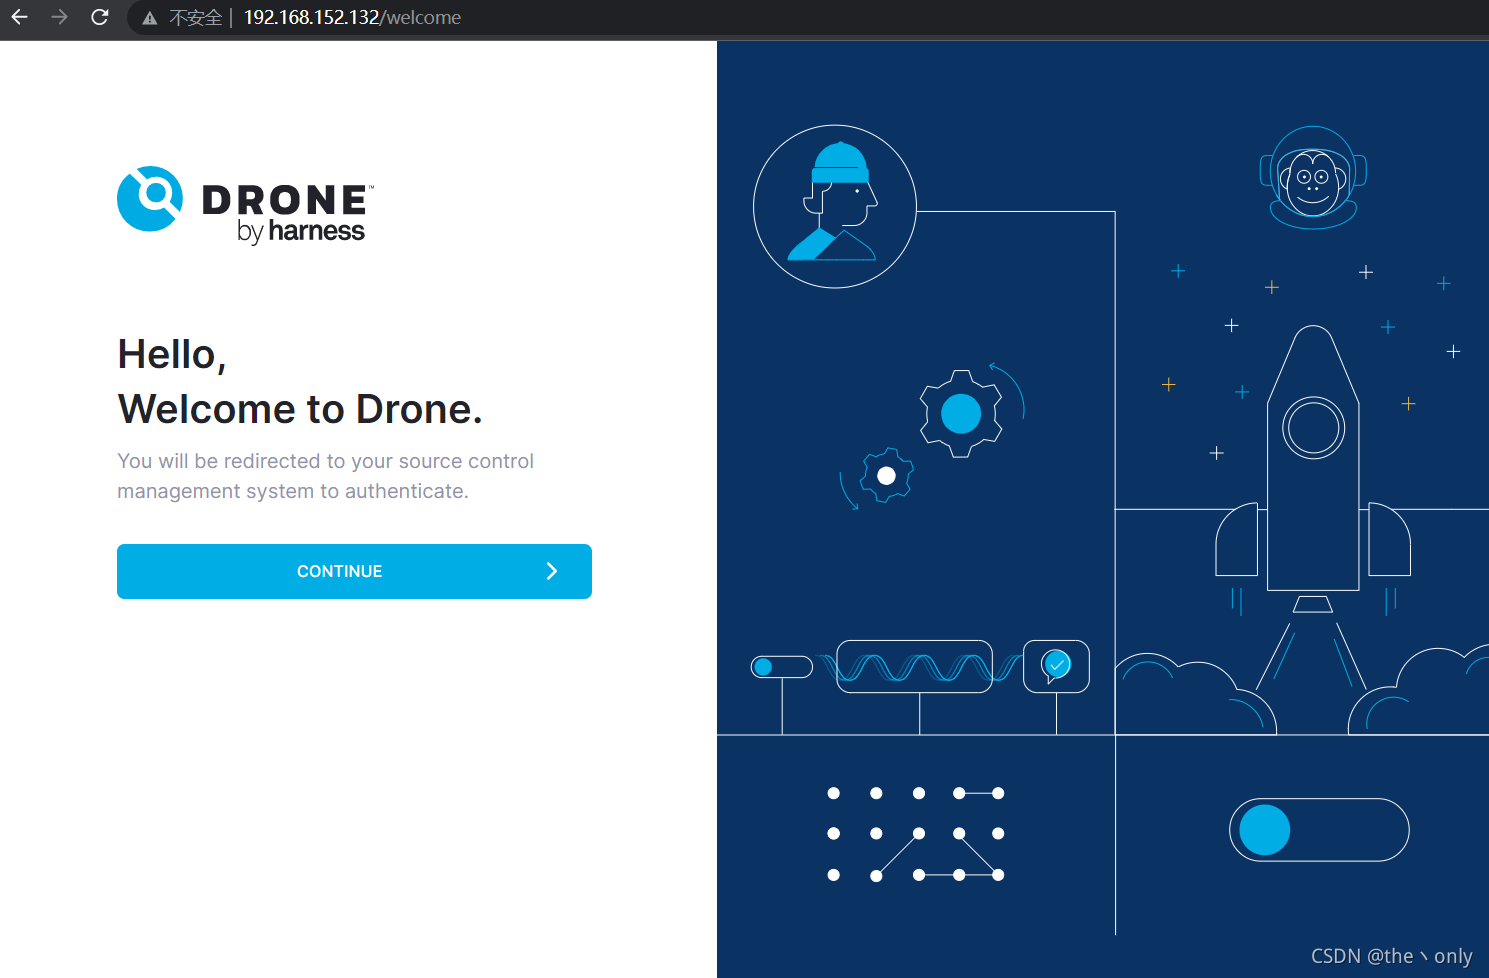Click the "Welcome to Drone." heading
This screenshot has height=978, width=1489.
300,409
